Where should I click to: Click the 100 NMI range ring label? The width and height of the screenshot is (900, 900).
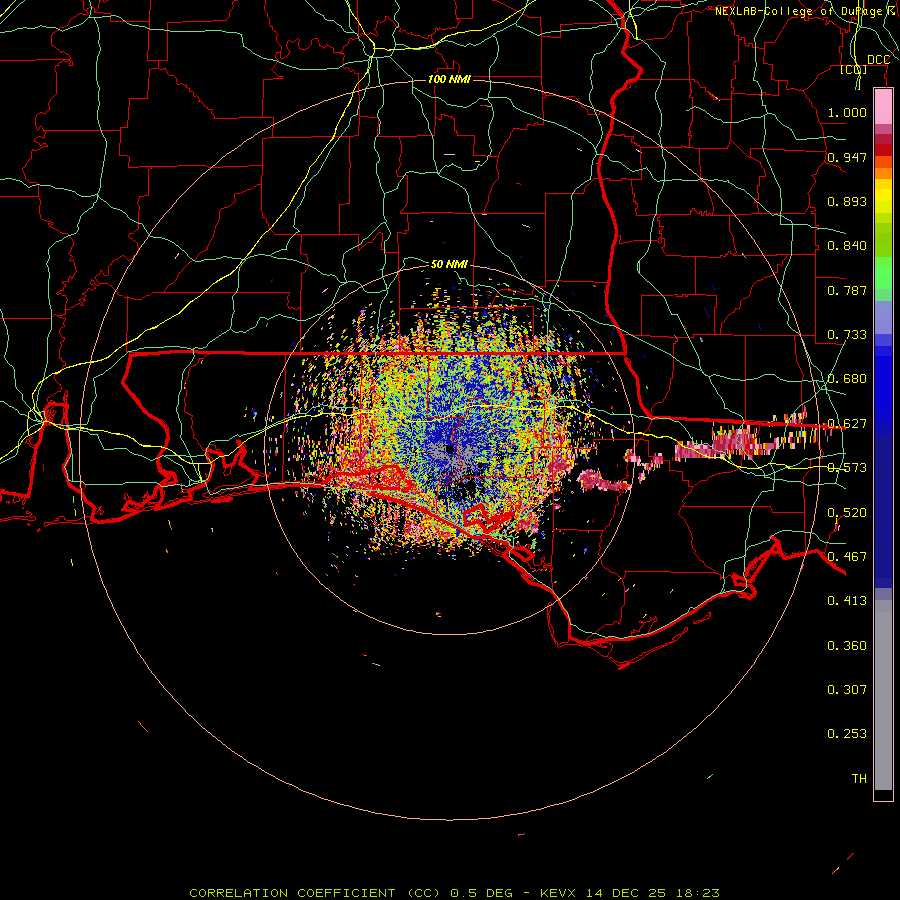[449, 79]
